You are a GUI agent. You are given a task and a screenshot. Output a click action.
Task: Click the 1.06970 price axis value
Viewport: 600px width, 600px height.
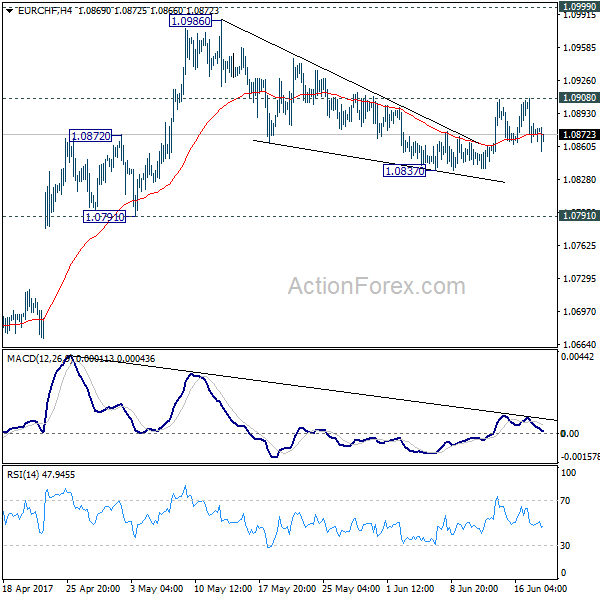[579, 311]
